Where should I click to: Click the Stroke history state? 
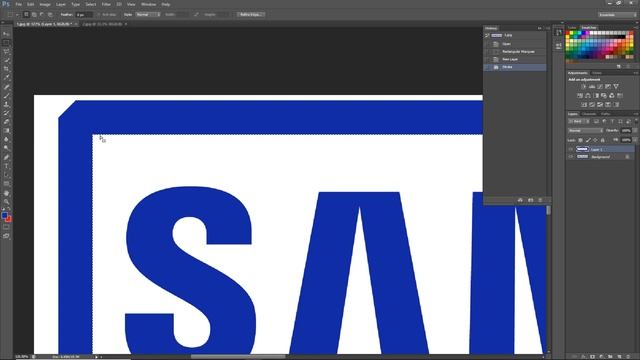tap(515, 67)
